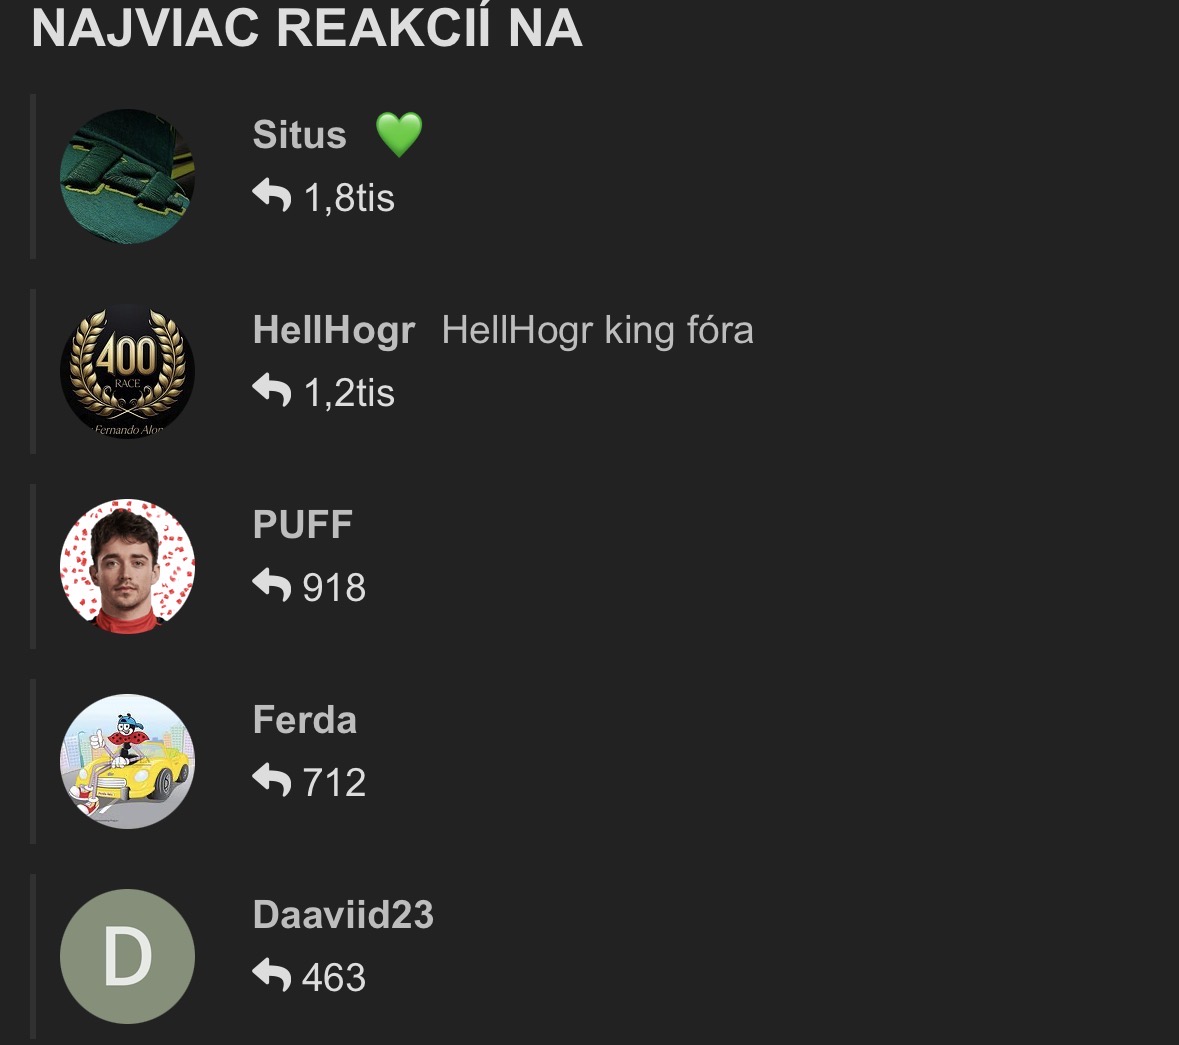The width and height of the screenshot is (1179, 1045).
Task: Click the 'HellHogr king fóra' status text
Action: (597, 330)
